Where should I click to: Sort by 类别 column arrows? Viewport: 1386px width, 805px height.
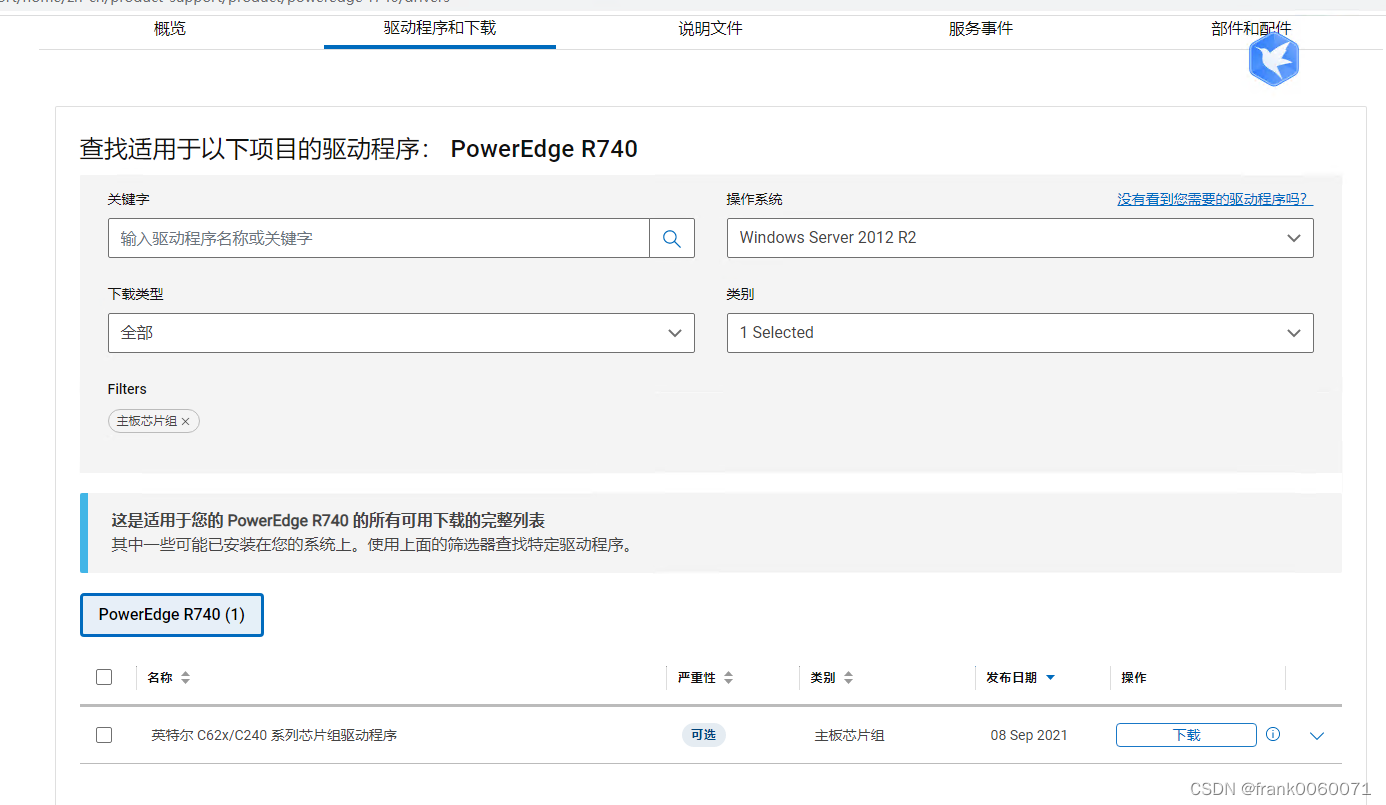[x=848, y=677]
